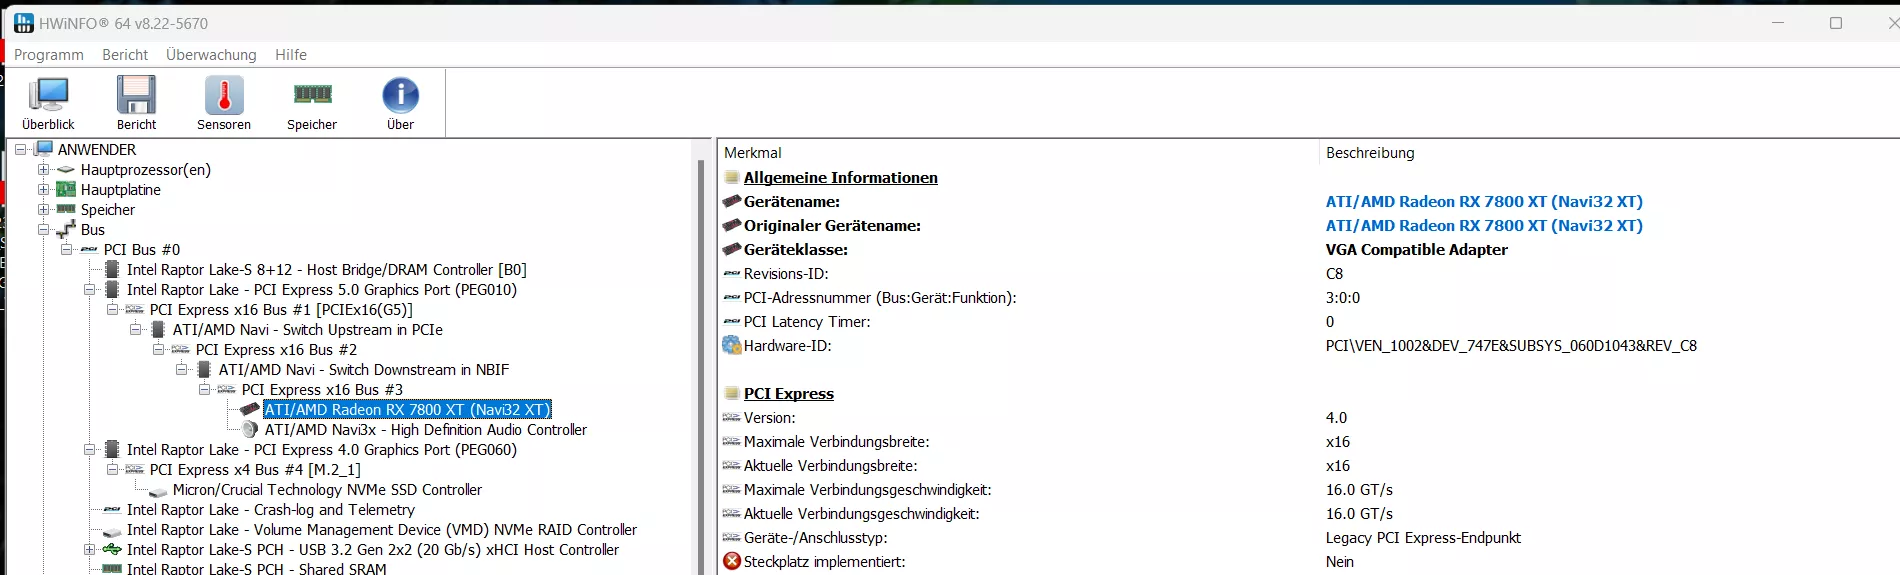
Task: Select ATI/AMD Navi Switch Downstream in NBIF
Action: tap(364, 369)
